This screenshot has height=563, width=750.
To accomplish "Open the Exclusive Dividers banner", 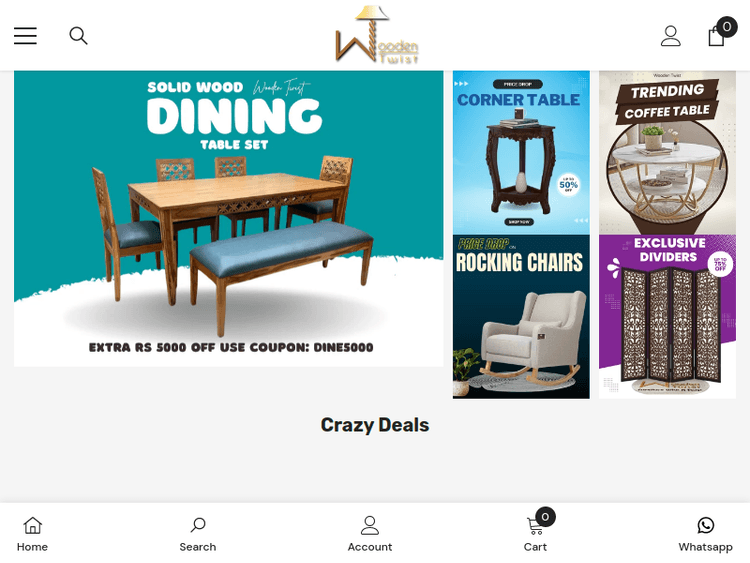I will click(x=667, y=317).
